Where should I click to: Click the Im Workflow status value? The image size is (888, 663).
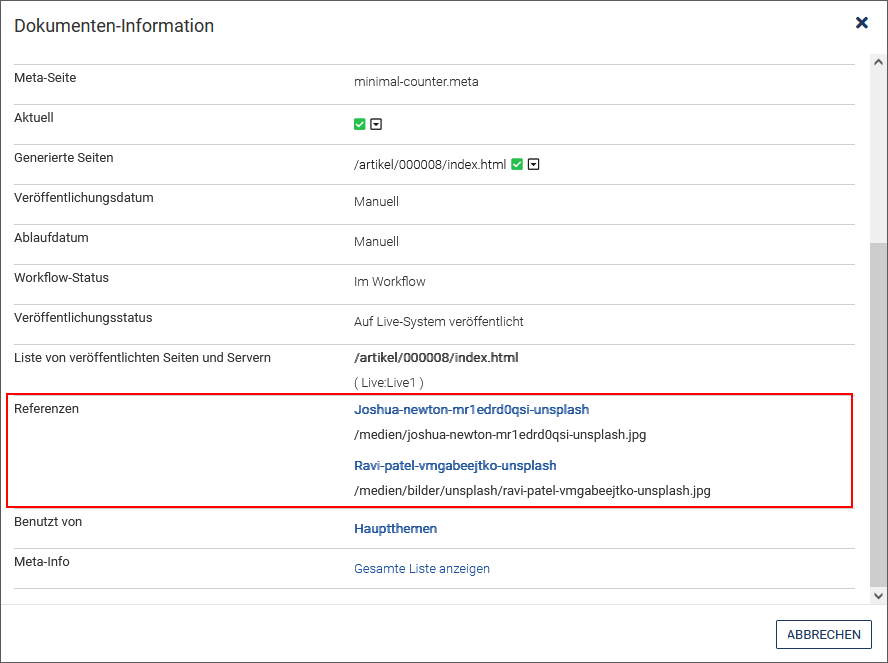pos(390,281)
